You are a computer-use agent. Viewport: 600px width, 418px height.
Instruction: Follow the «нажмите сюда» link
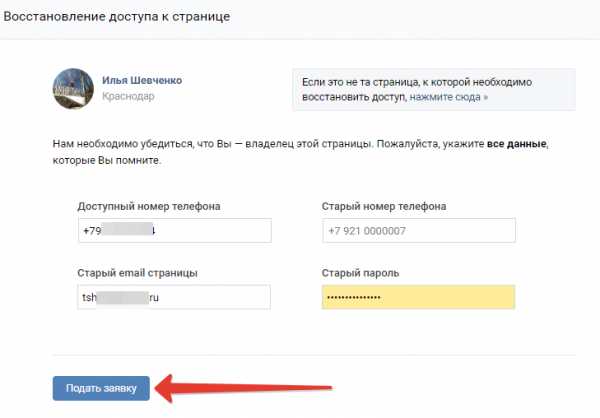(x=448, y=97)
